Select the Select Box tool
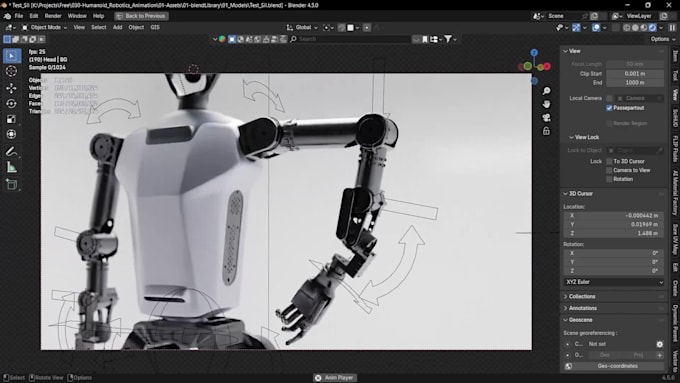The height and width of the screenshot is (383, 680). (x=12, y=56)
